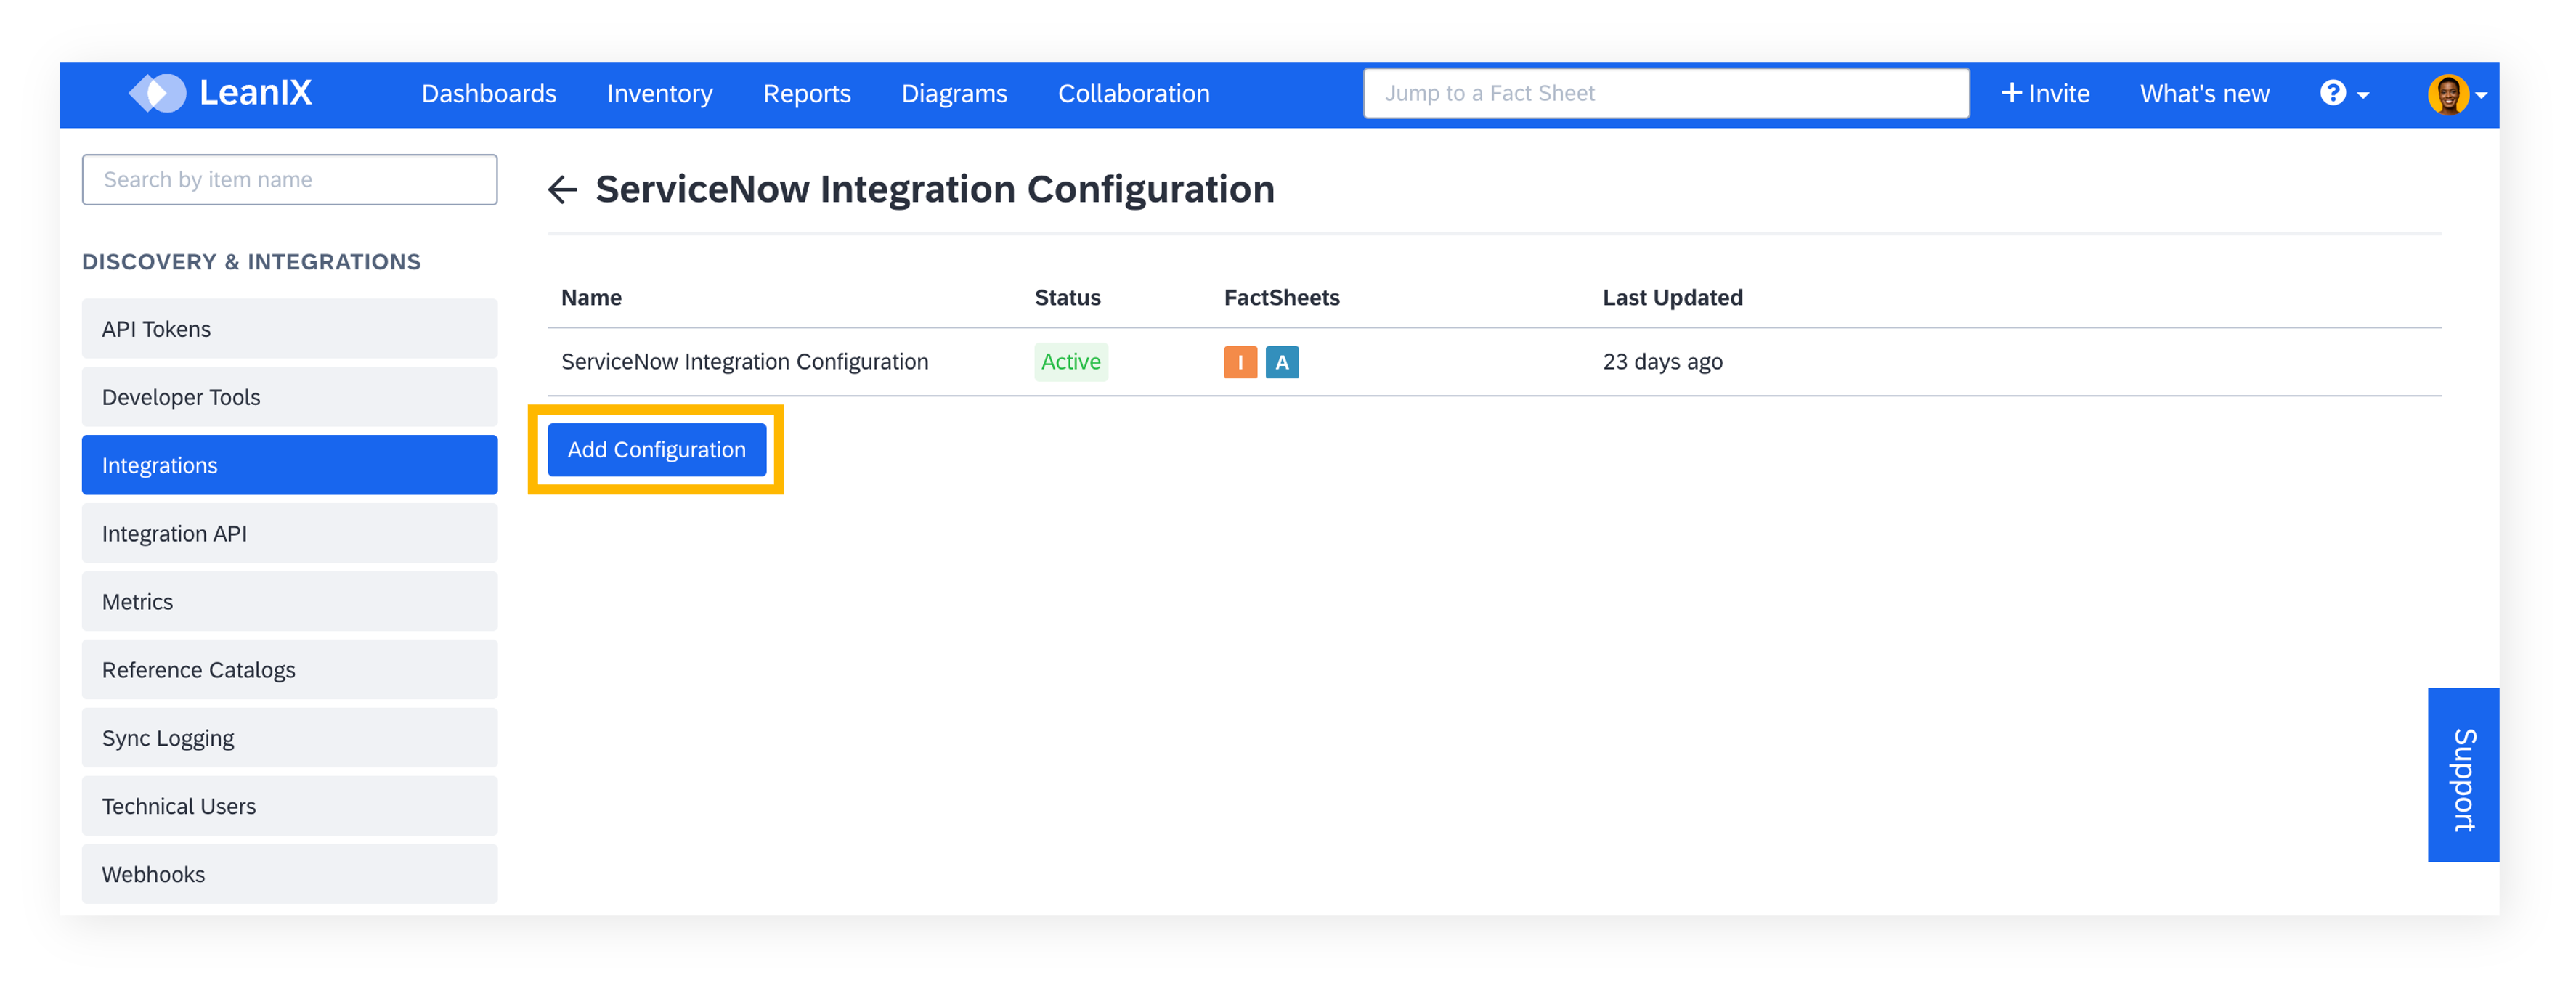
Task: Open the Reports menu
Action: (807, 94)
